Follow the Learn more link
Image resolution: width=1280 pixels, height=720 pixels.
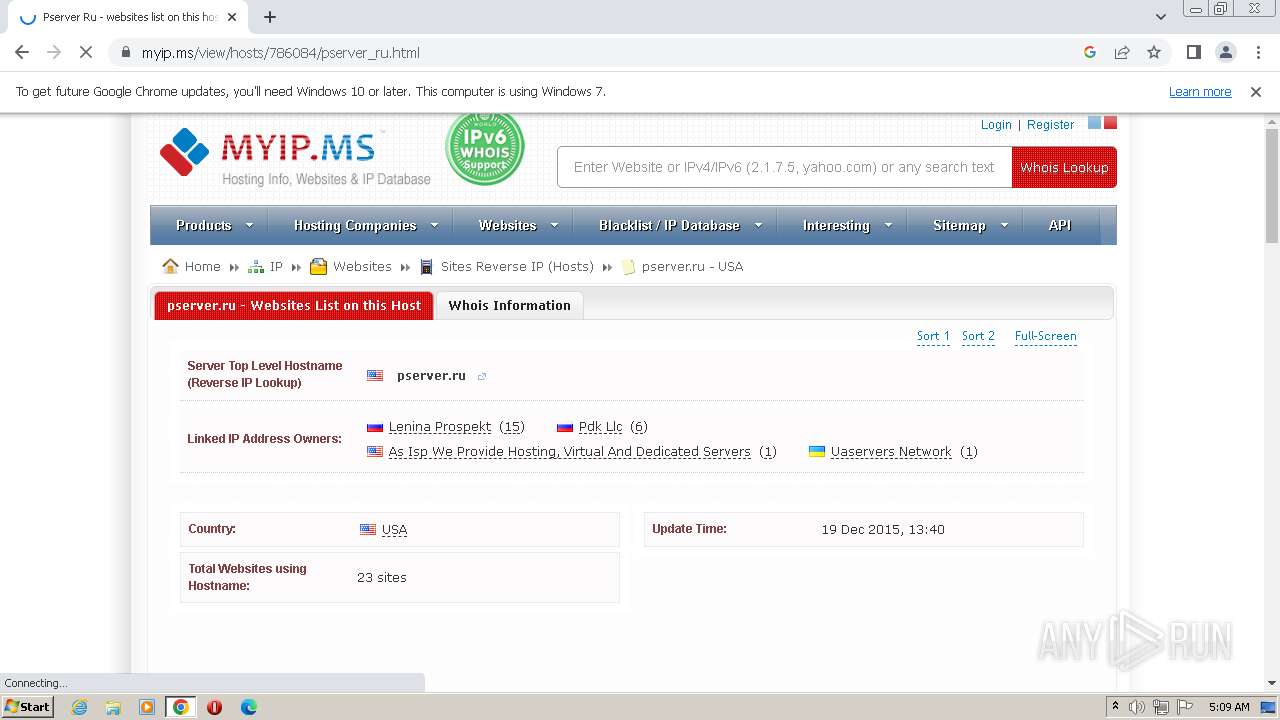(x=1200, y=92)
